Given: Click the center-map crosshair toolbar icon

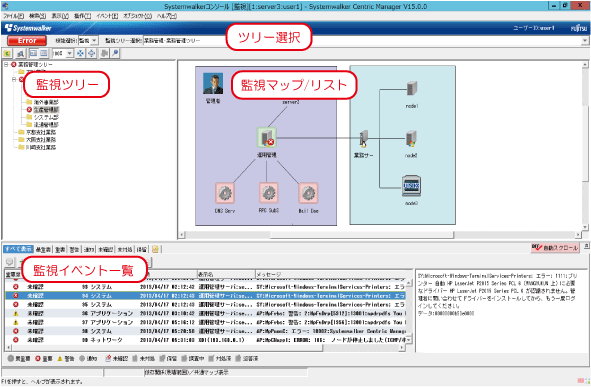Looking at the screenshot, I should tap(91, 54).
